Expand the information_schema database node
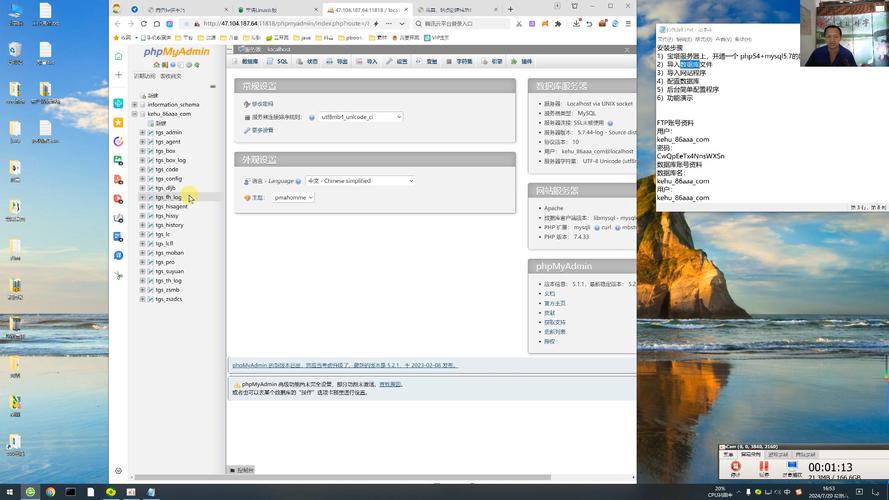The image size is (889, 500). tap(134, 105)
